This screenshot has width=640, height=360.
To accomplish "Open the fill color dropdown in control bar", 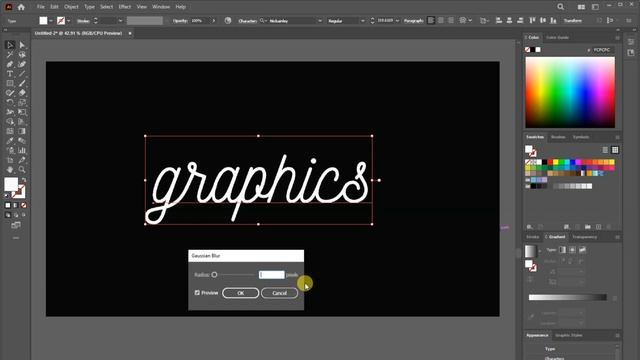I will pyautogui.click(x=51, y=20).
